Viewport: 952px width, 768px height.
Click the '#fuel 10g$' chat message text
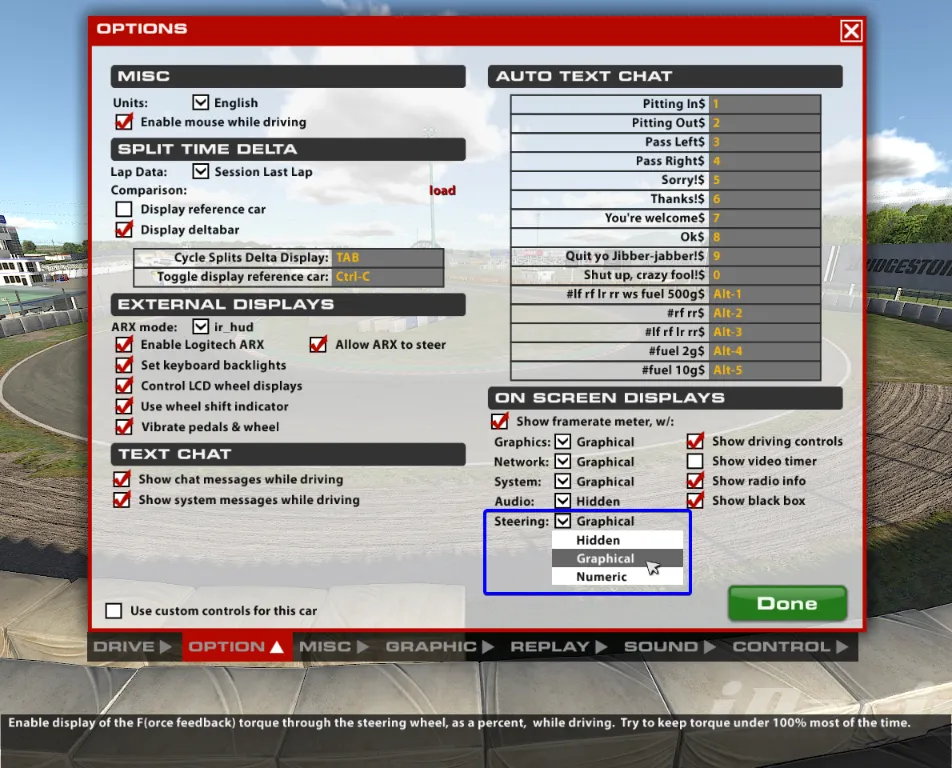(x=673, y=370)
